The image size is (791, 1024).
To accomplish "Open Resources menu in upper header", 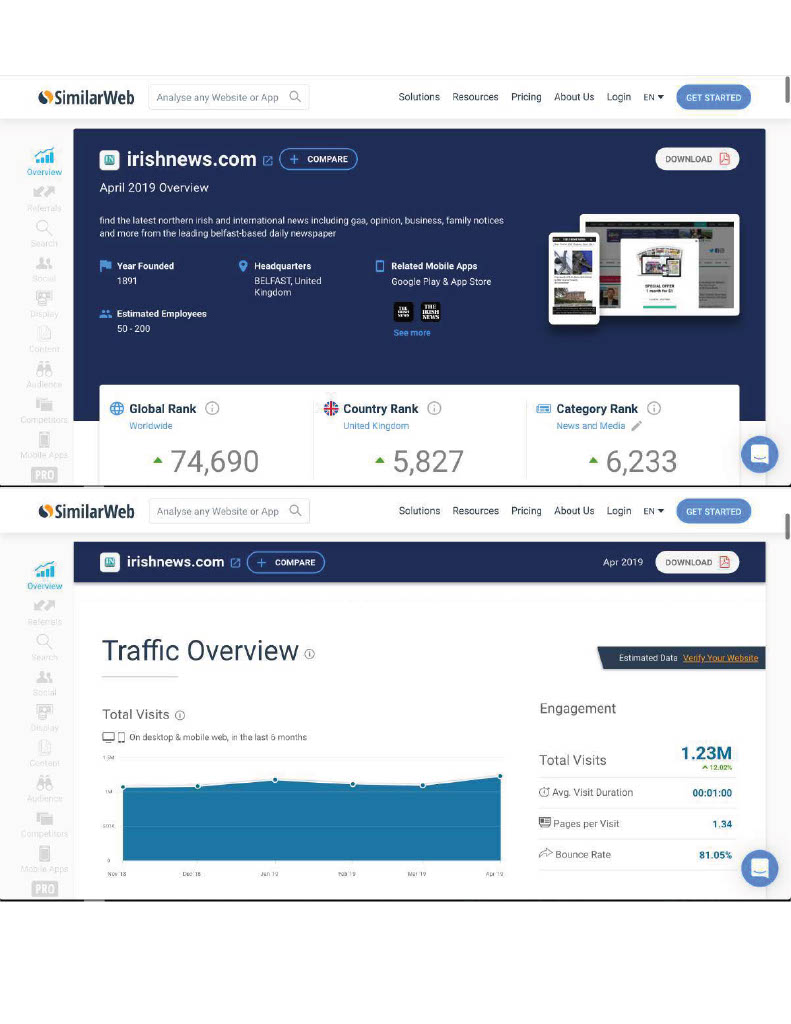I will coord(476,97).
